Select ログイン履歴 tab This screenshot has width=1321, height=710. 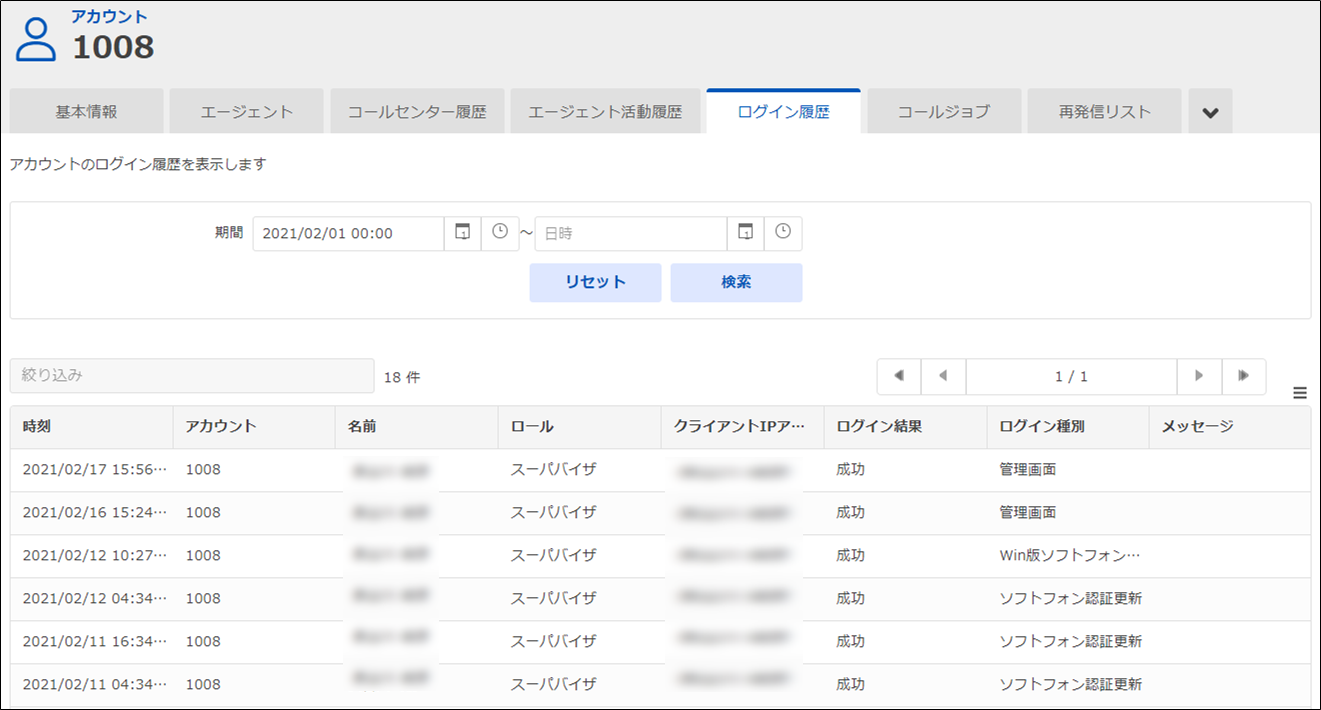[x=783, y=112]
